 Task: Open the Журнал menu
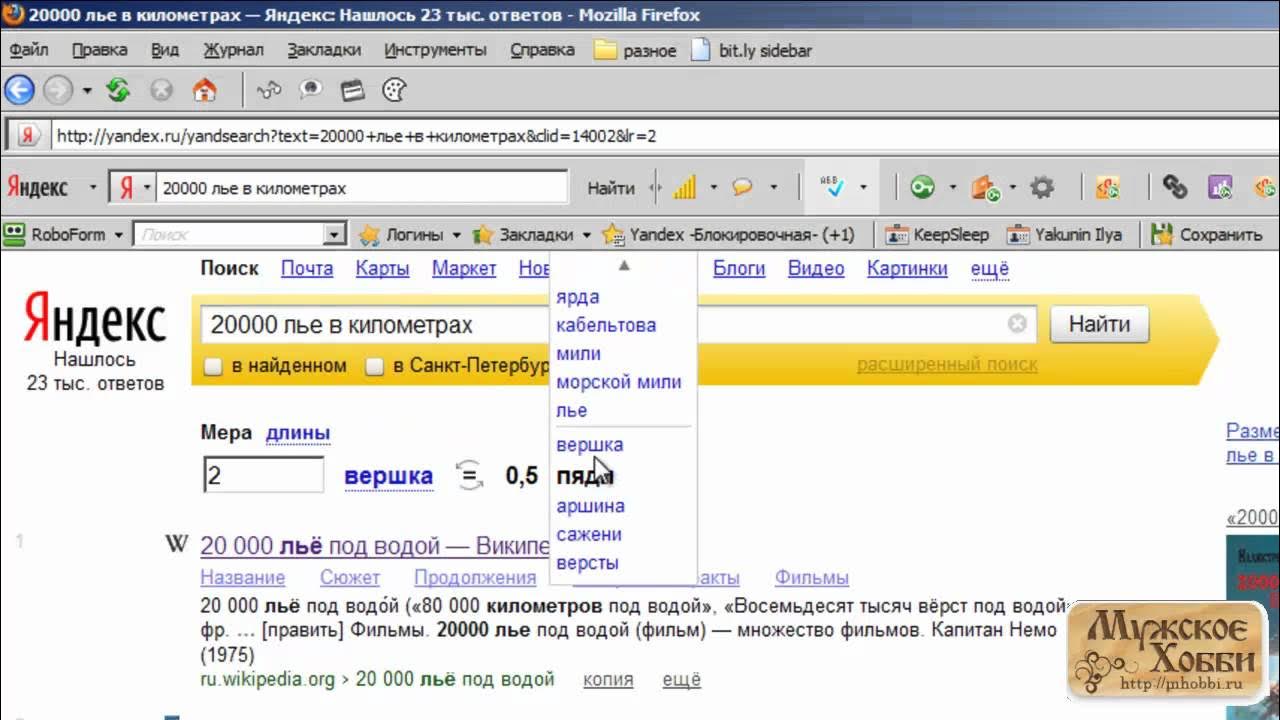[x=233, y=50]
